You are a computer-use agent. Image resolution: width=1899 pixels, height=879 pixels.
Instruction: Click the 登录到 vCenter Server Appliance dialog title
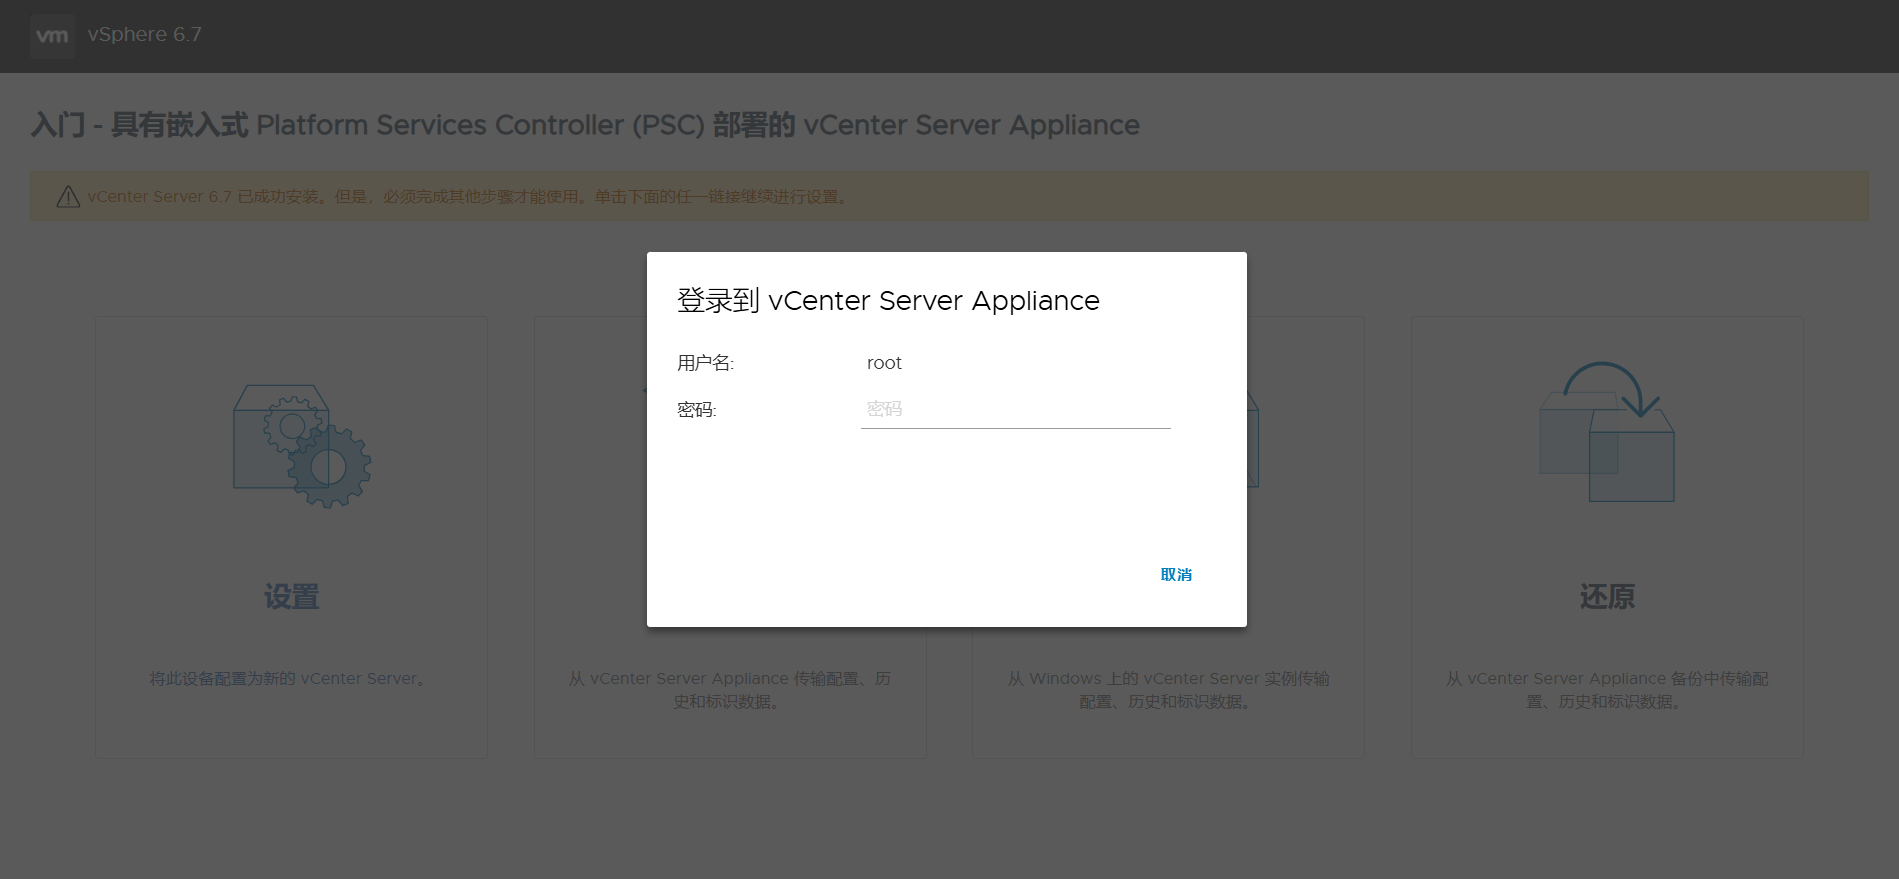pyautogui.click(x=888, y=301)
